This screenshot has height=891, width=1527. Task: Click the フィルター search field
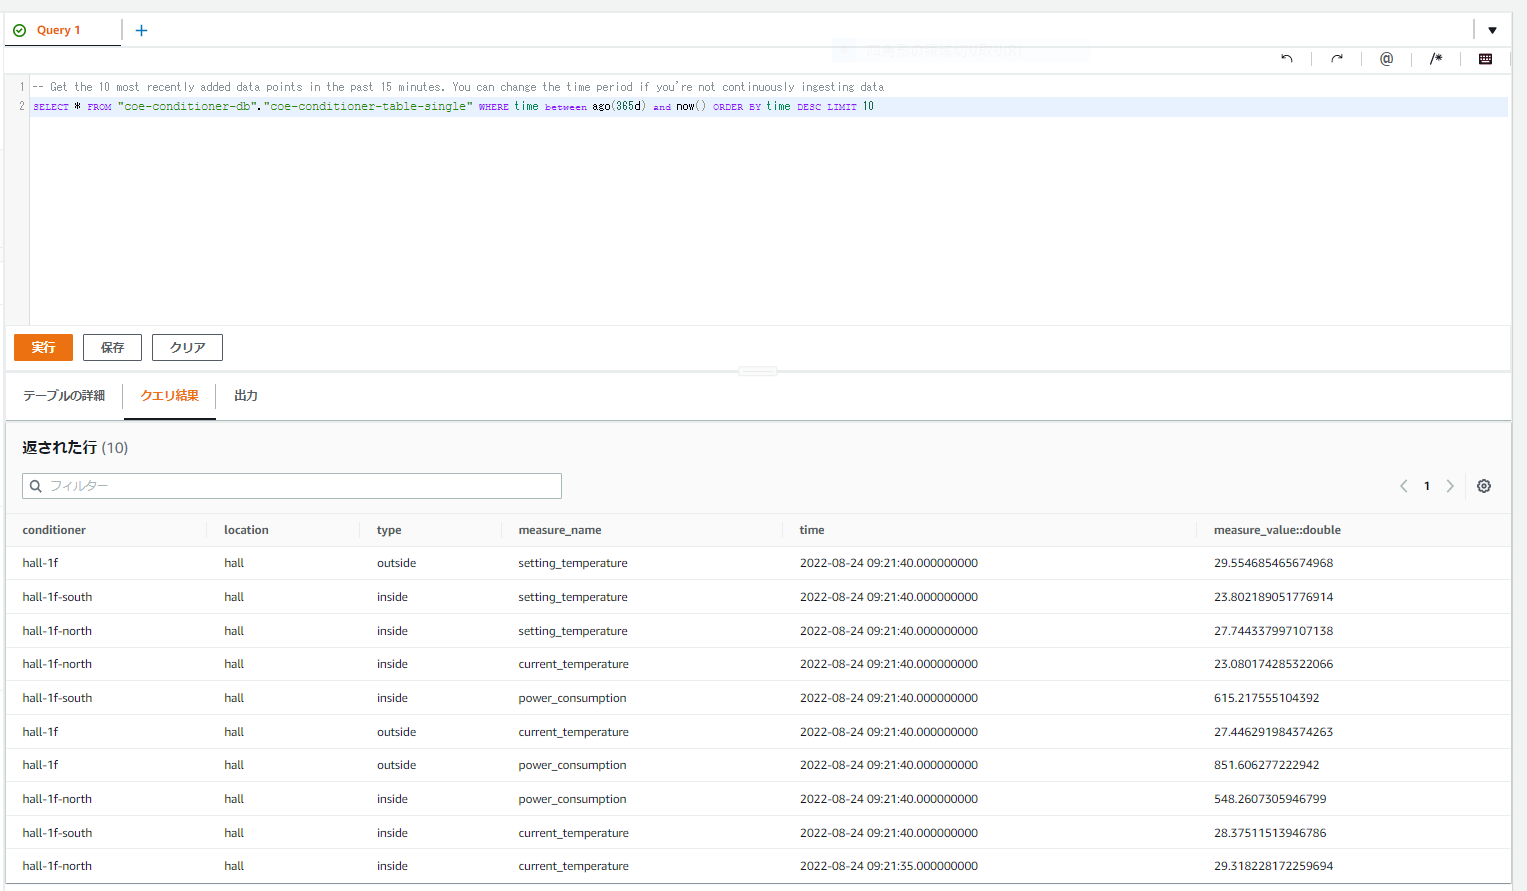[292, 486]
